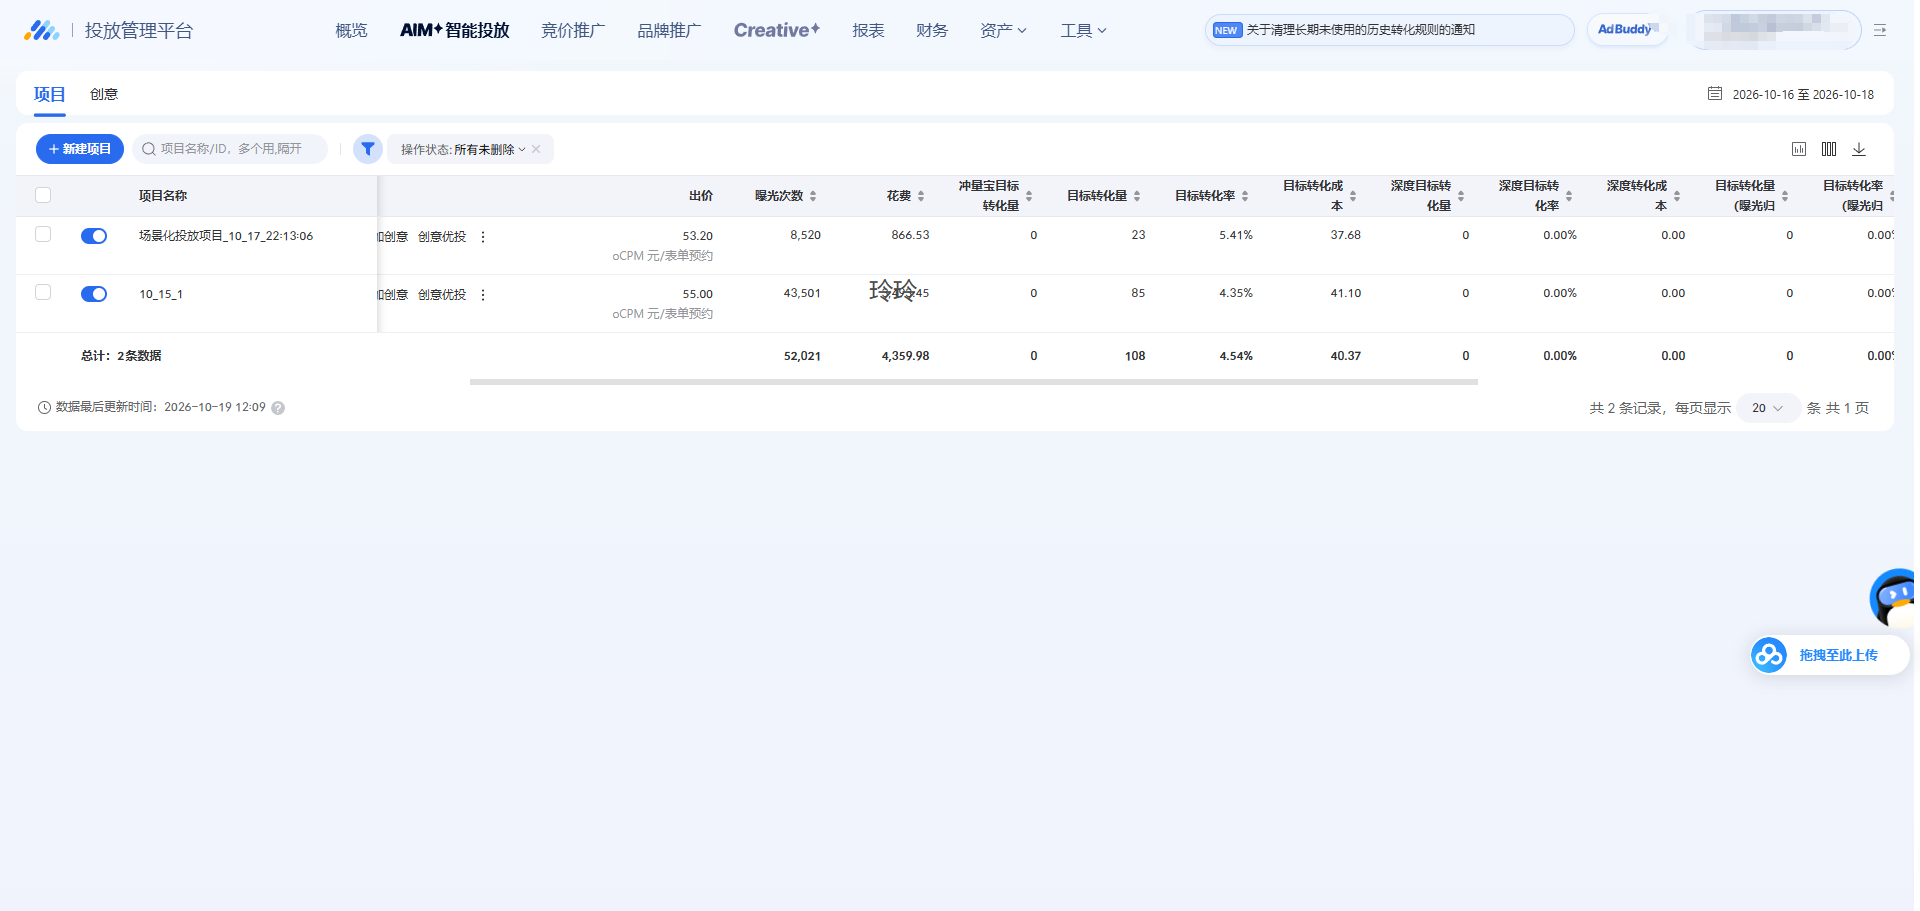
Task: Click 新建项目 button
Action: (x=80, y=149)
